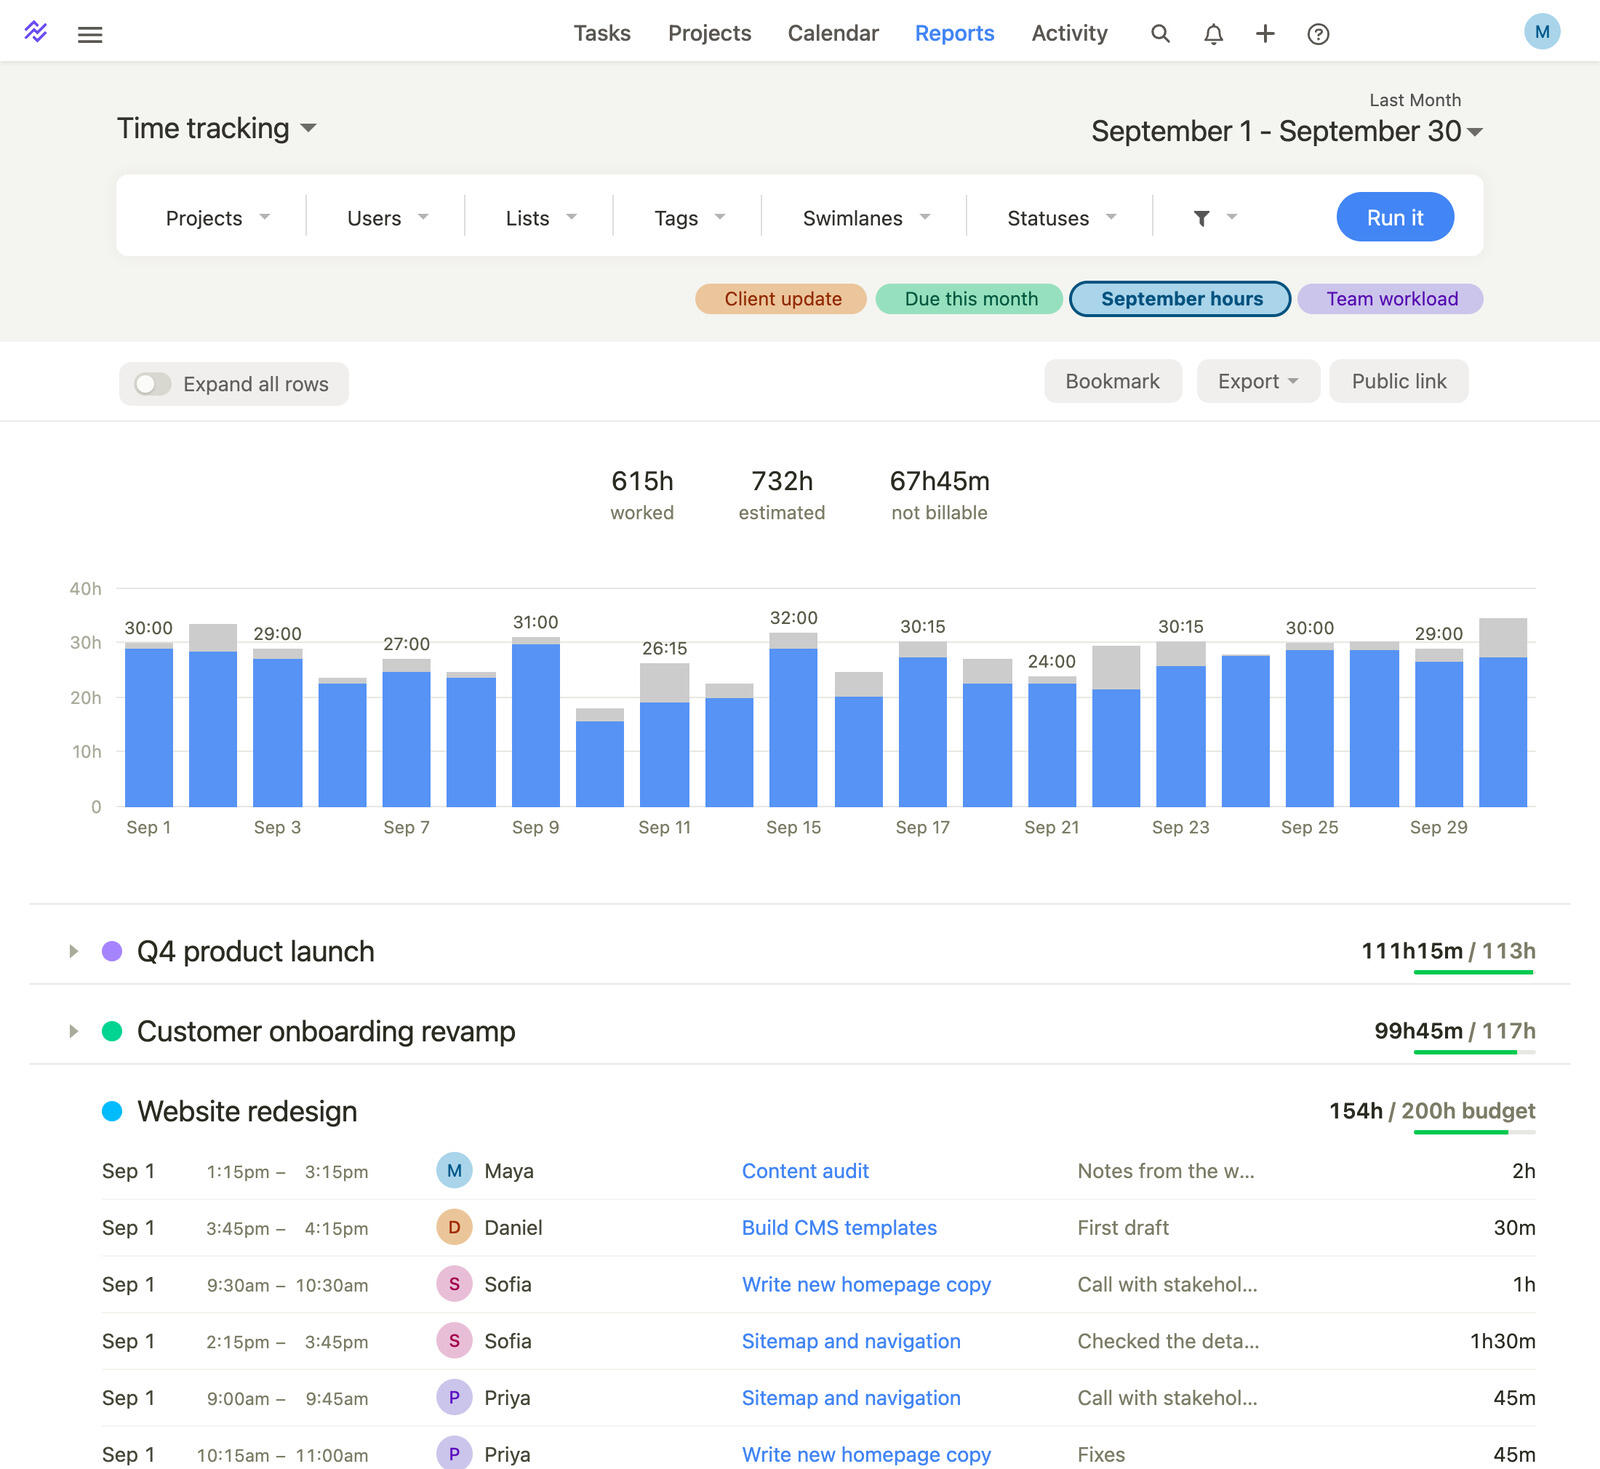Open the Projects filter dropdown

point(217,218)
